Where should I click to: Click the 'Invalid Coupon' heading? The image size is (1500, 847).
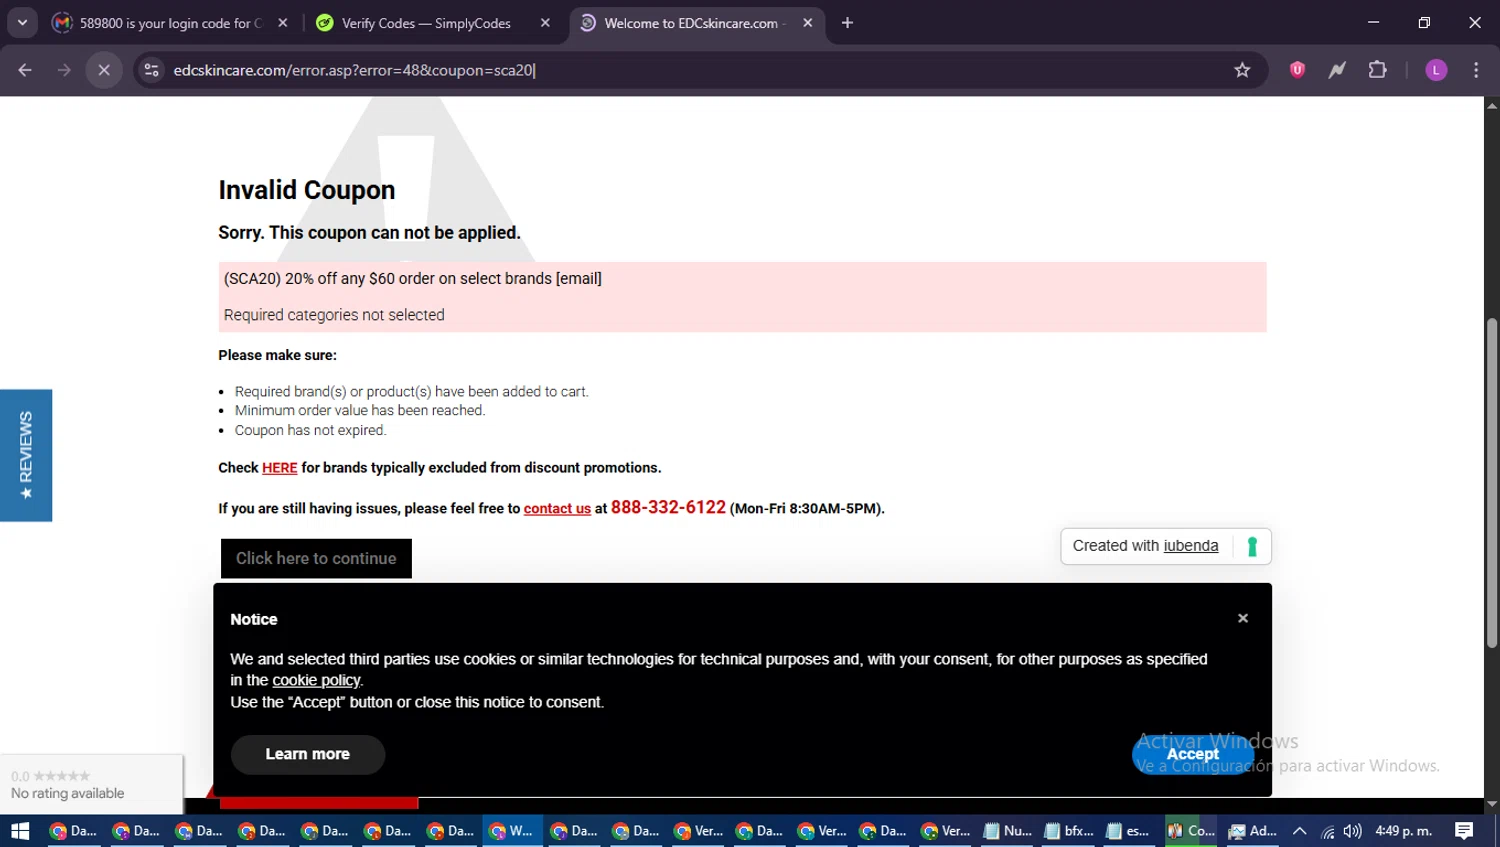(x=307, y=190)
